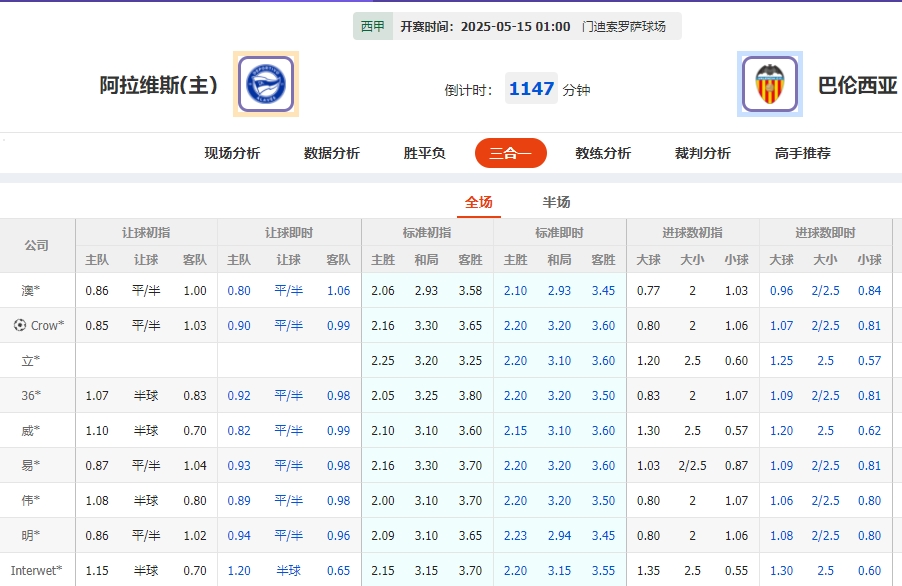Image resolution: width=902 pixels, height=586 pixels.
Task: Click the active 全场 sub-tab
Action: click(x=478, y=201)
